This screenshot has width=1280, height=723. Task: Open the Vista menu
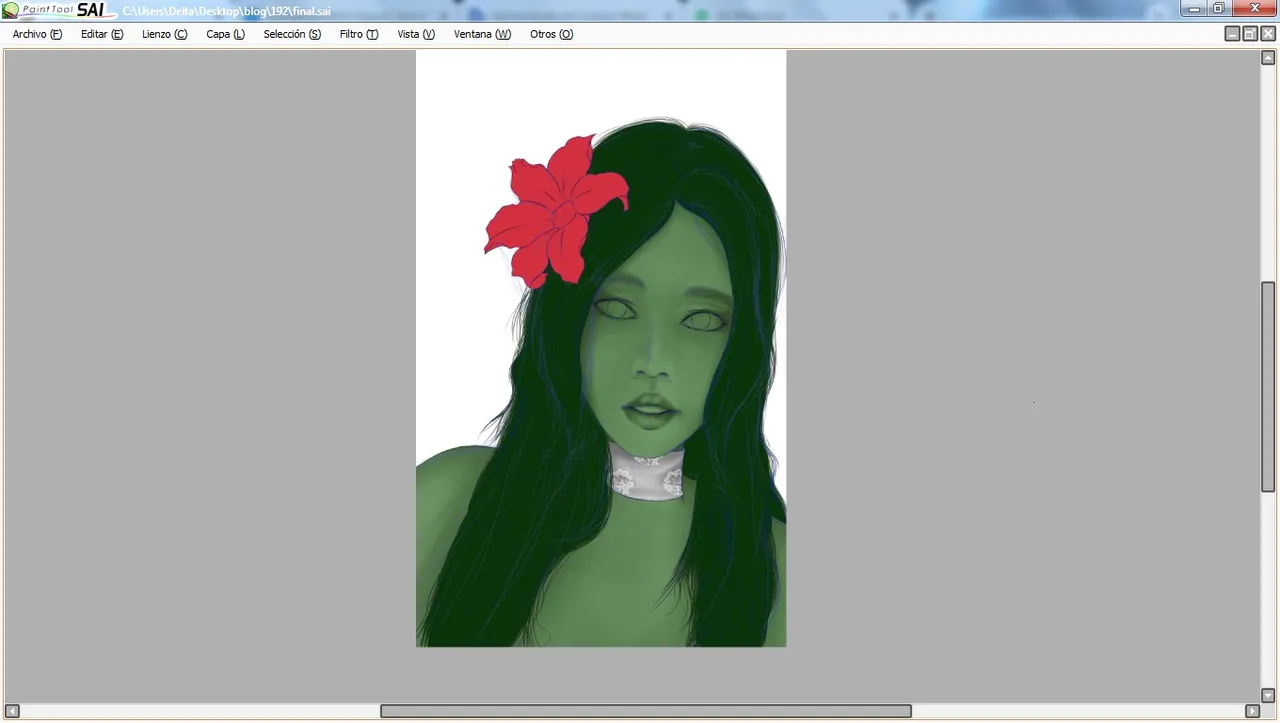click(x=416, y=34)
